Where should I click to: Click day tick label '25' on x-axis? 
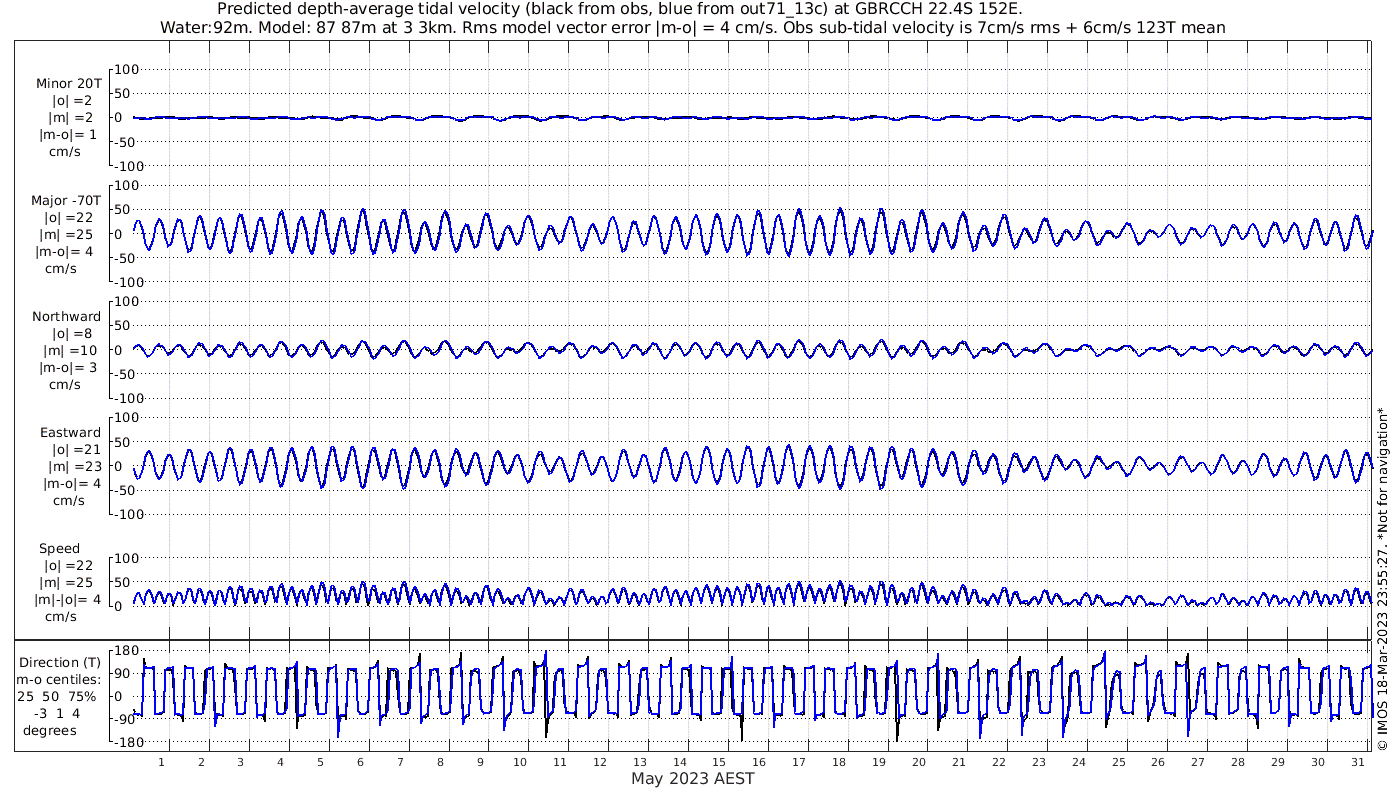tap(1118, 762)
